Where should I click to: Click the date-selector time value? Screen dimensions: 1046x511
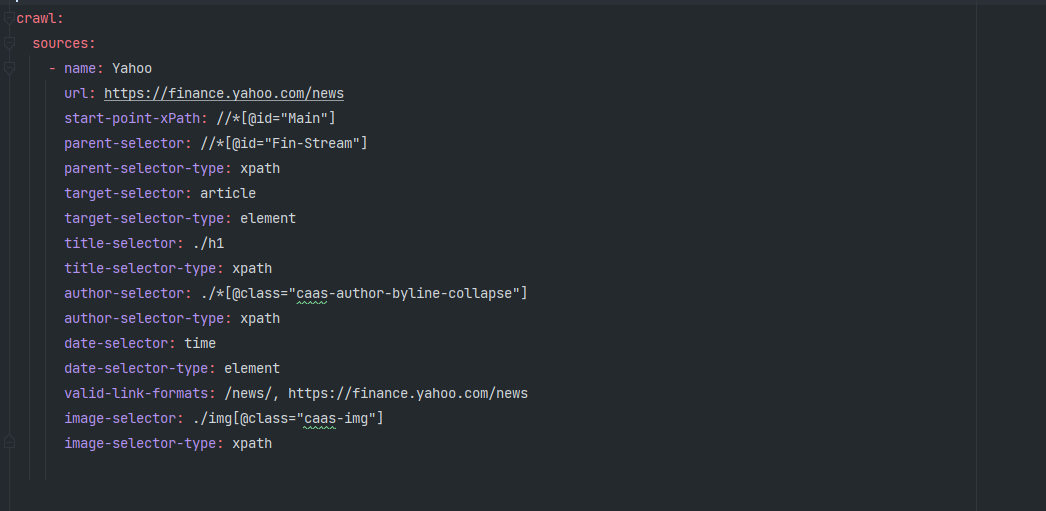click(200, 344)
